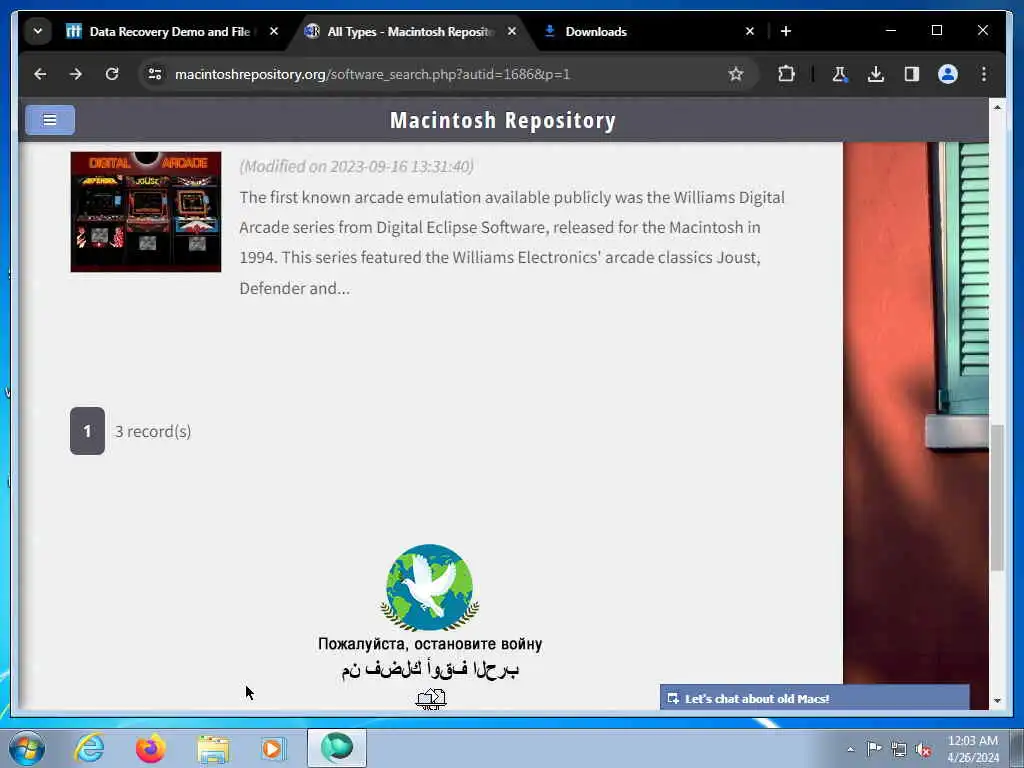Reload the current page
This screenshot has height=768, width=1024.
tap(112, 74)
